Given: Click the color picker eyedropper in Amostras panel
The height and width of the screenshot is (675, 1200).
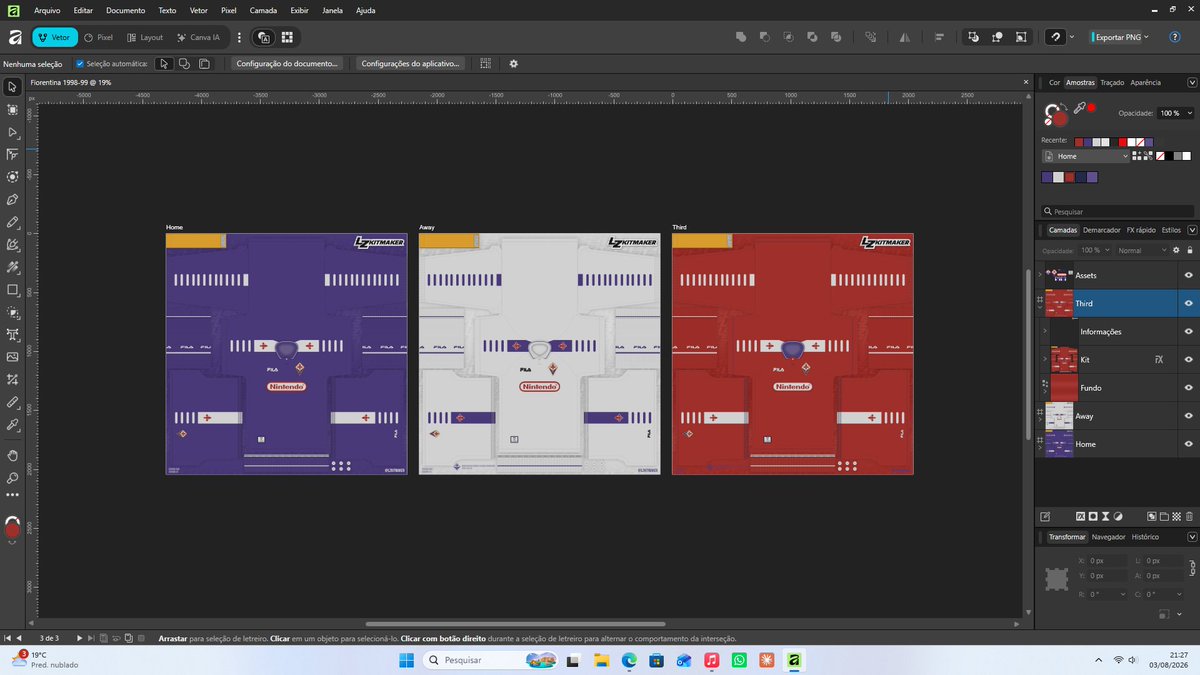Looking at the screenshot, I should pyautogui.click(x=1080, y=107).
